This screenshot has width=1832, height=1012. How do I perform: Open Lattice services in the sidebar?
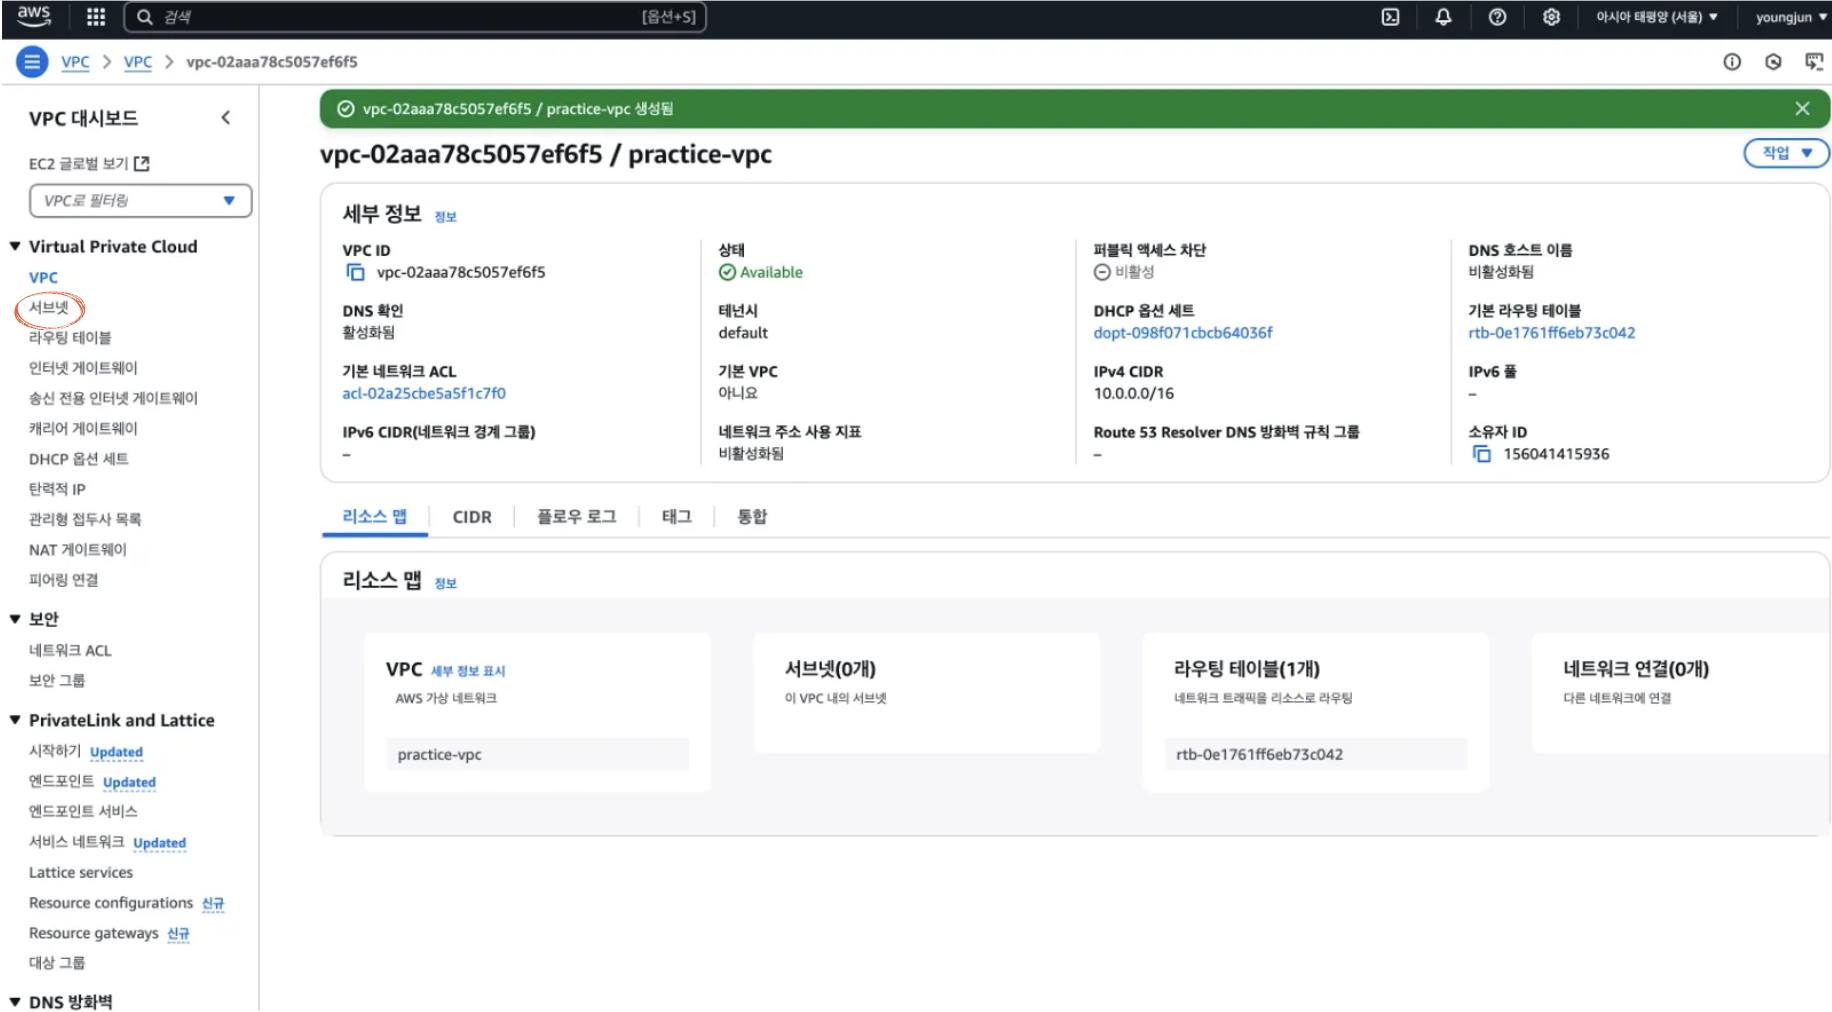point(81,872)
